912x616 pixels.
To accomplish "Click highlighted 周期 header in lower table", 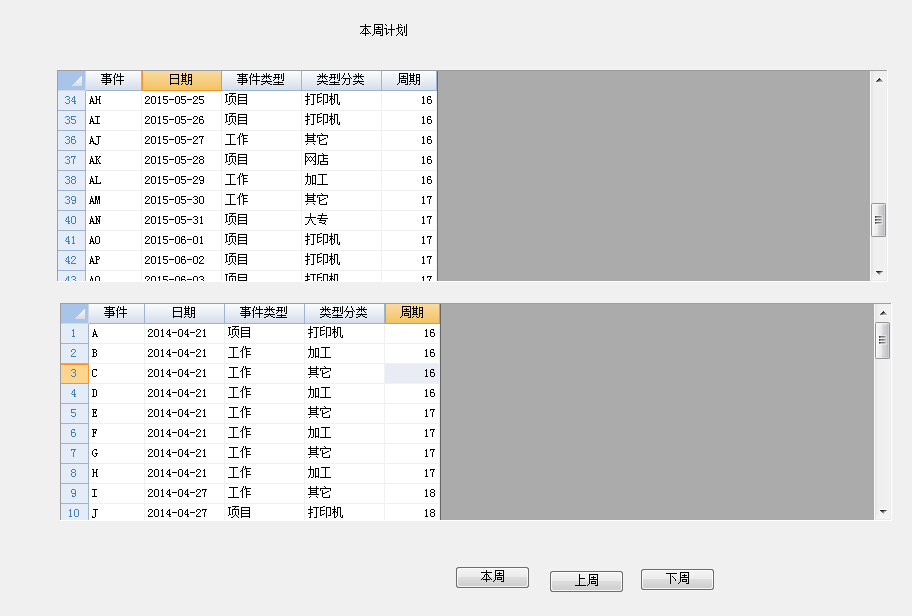I will click(412, 313).
